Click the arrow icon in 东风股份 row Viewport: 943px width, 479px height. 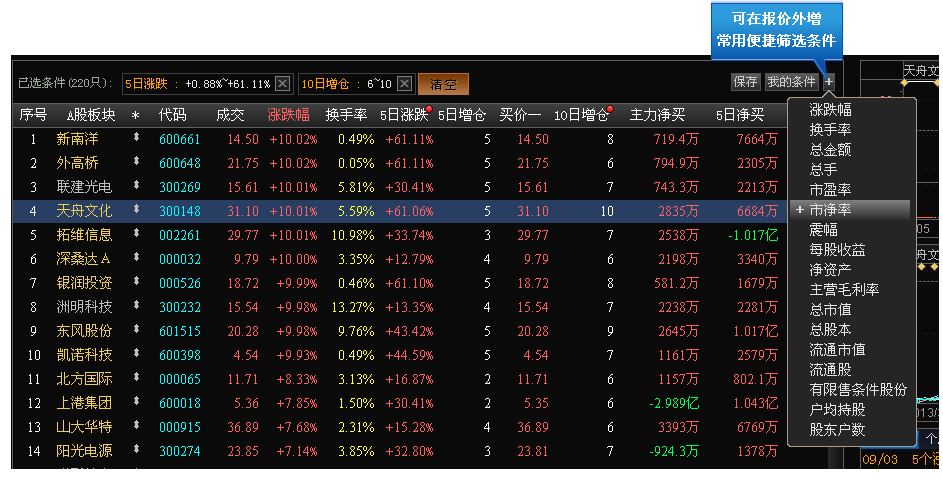click(x=137, y=329)
